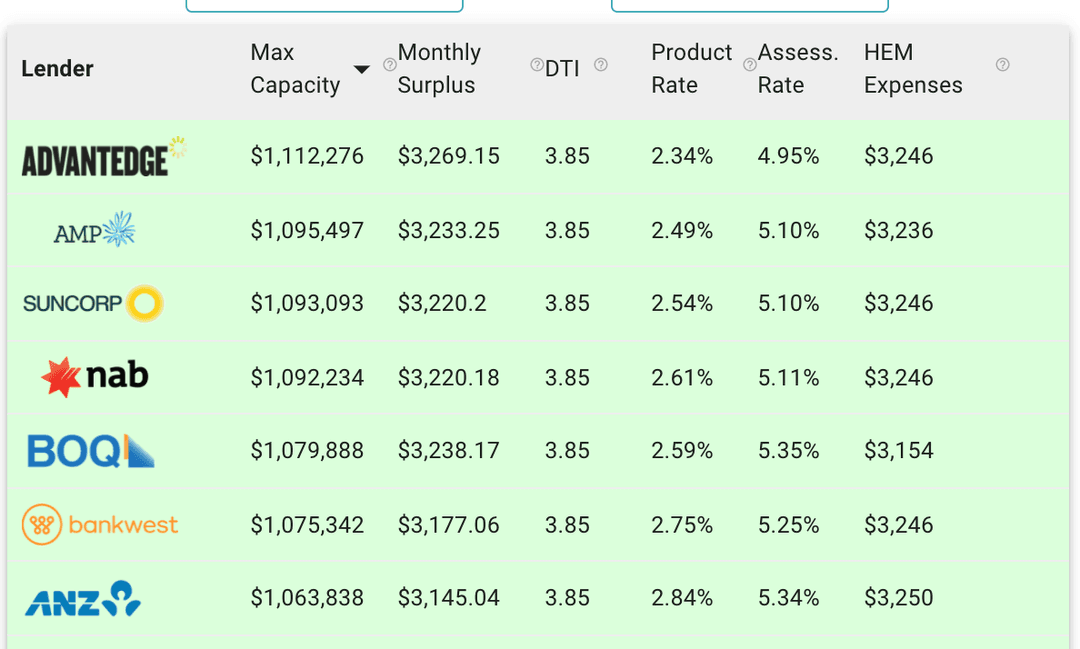Click BOQ assessment rate 5.35%

pyautogui.click(x=789, y=451)
